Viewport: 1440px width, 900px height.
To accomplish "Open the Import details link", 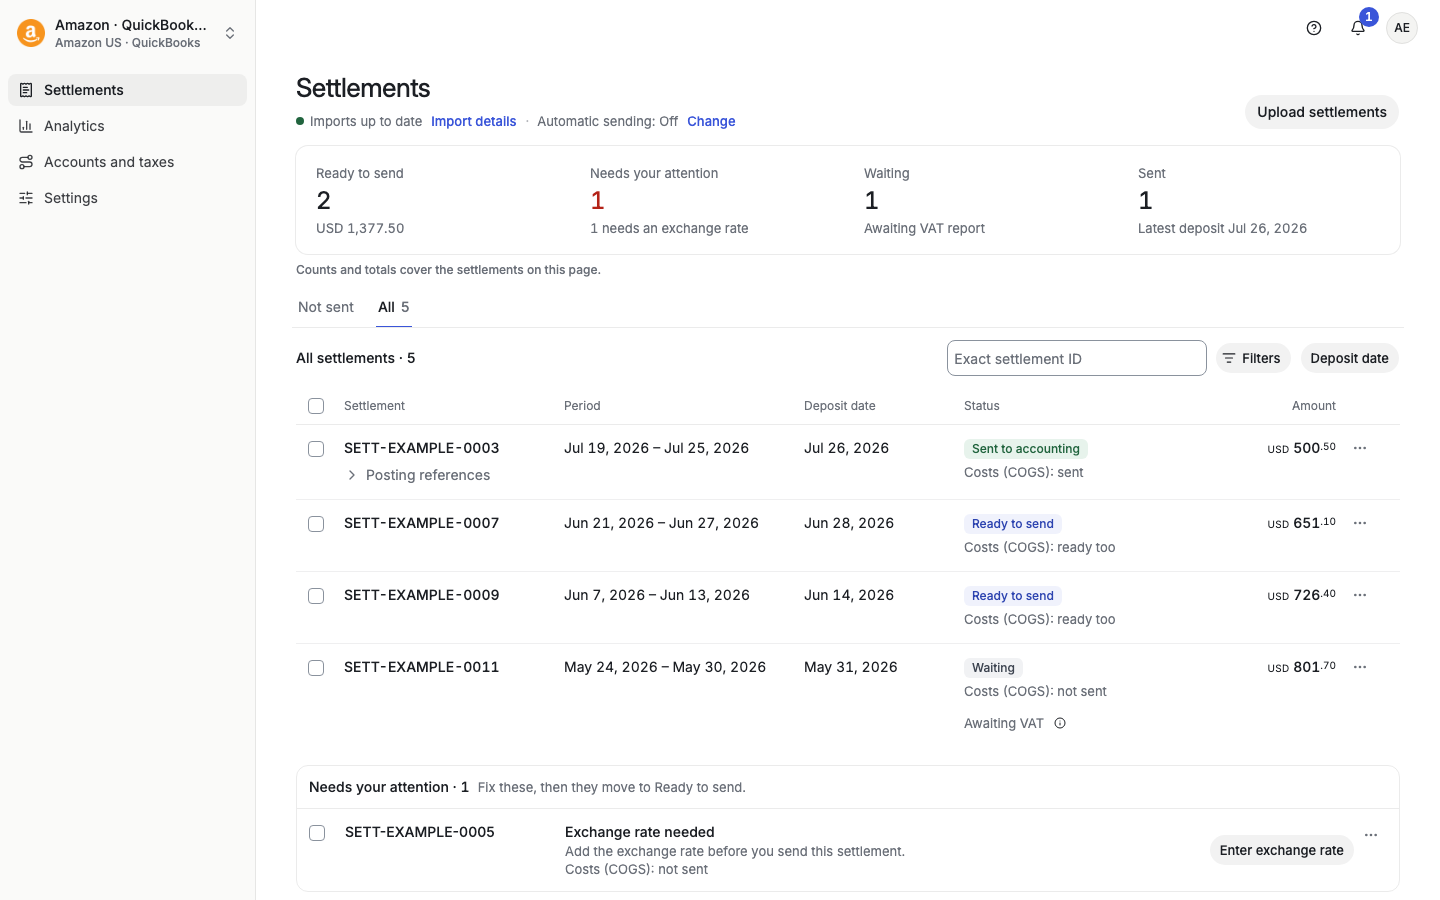I will tap(474, 121).
